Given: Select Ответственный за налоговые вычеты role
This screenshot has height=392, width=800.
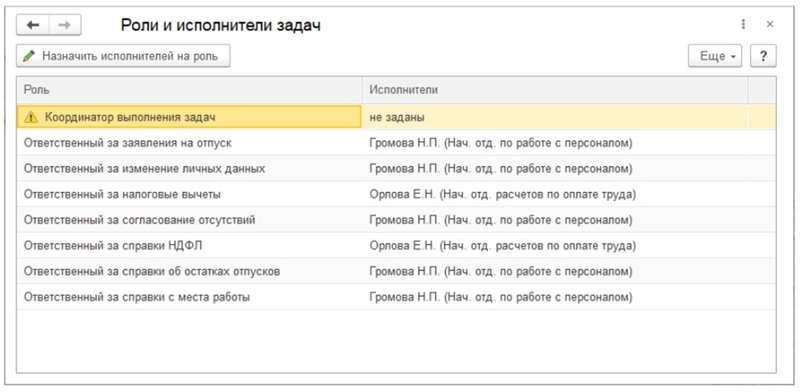Looking at the screenshot, I should pyautogui.click(x=396, y=194).
